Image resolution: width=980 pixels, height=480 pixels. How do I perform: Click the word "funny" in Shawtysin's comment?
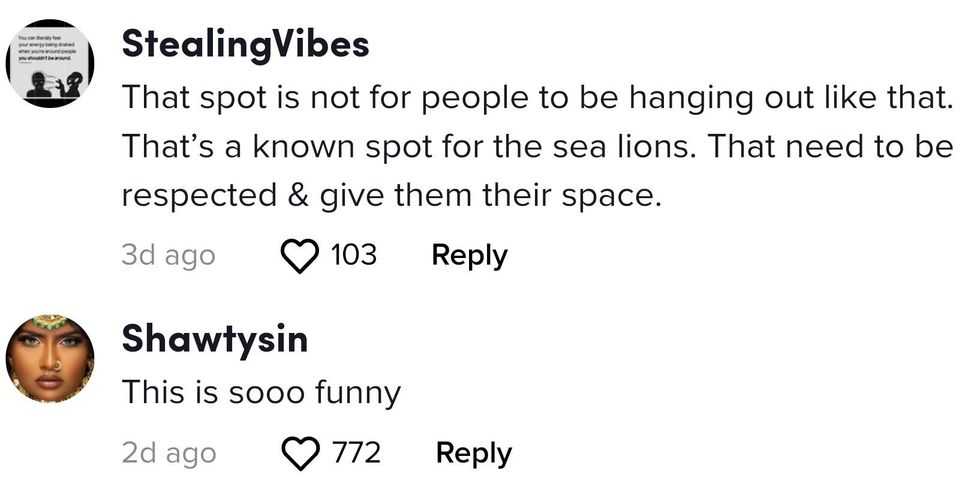(x=357, y=392)
